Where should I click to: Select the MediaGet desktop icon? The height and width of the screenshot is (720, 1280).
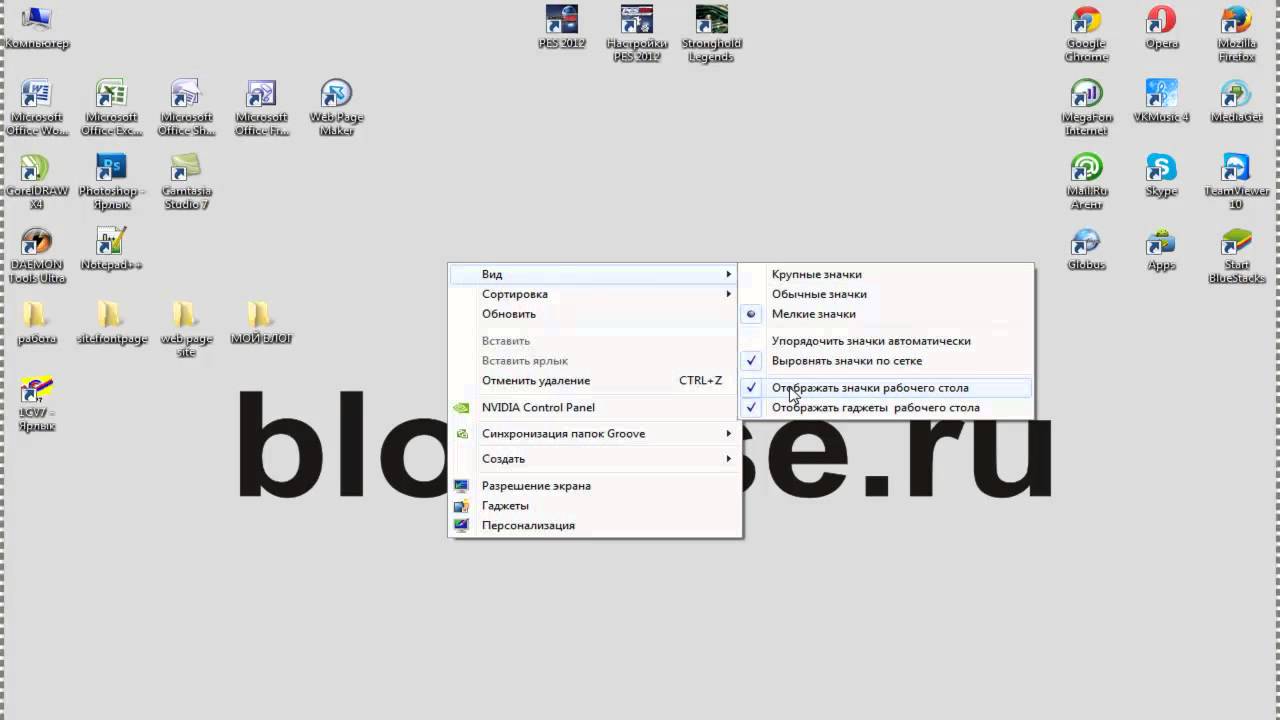[x=1236, y=102]
